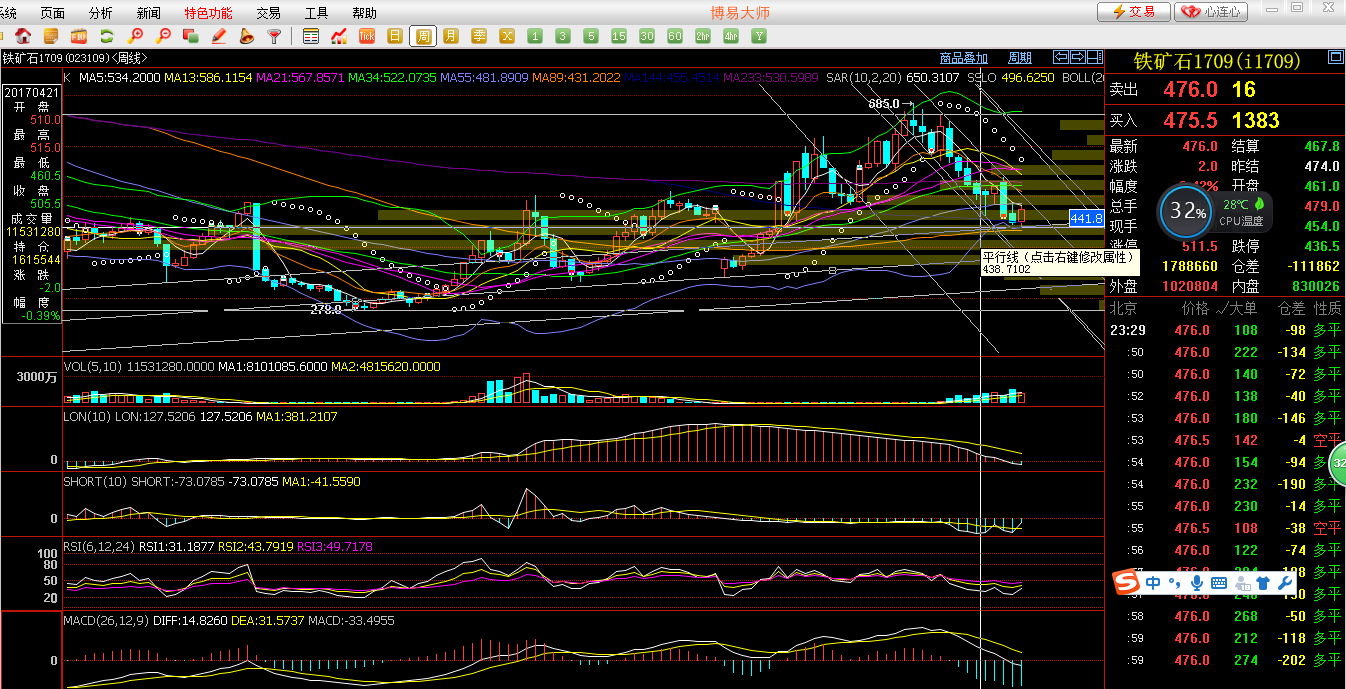Click the microphone icon on IME bar

pyautogui.click(x=1196, y=582)
